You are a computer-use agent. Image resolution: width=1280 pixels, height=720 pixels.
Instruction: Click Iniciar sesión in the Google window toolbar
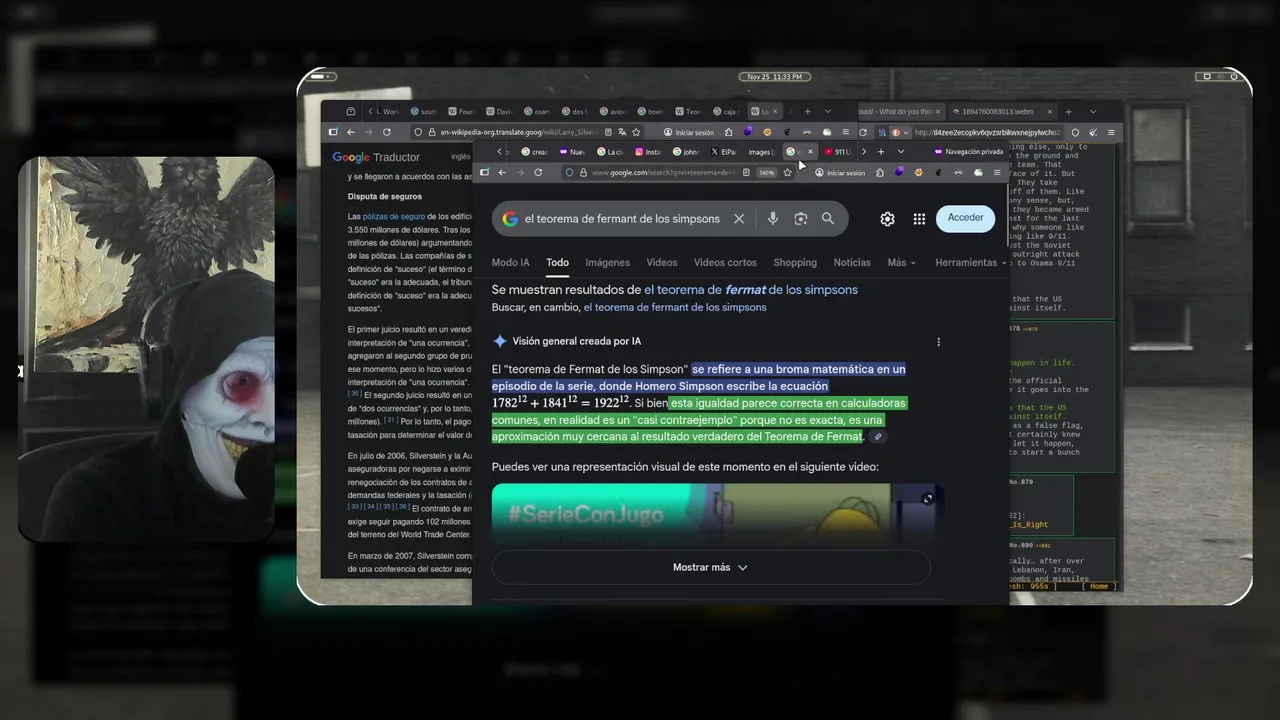(841, 172)
